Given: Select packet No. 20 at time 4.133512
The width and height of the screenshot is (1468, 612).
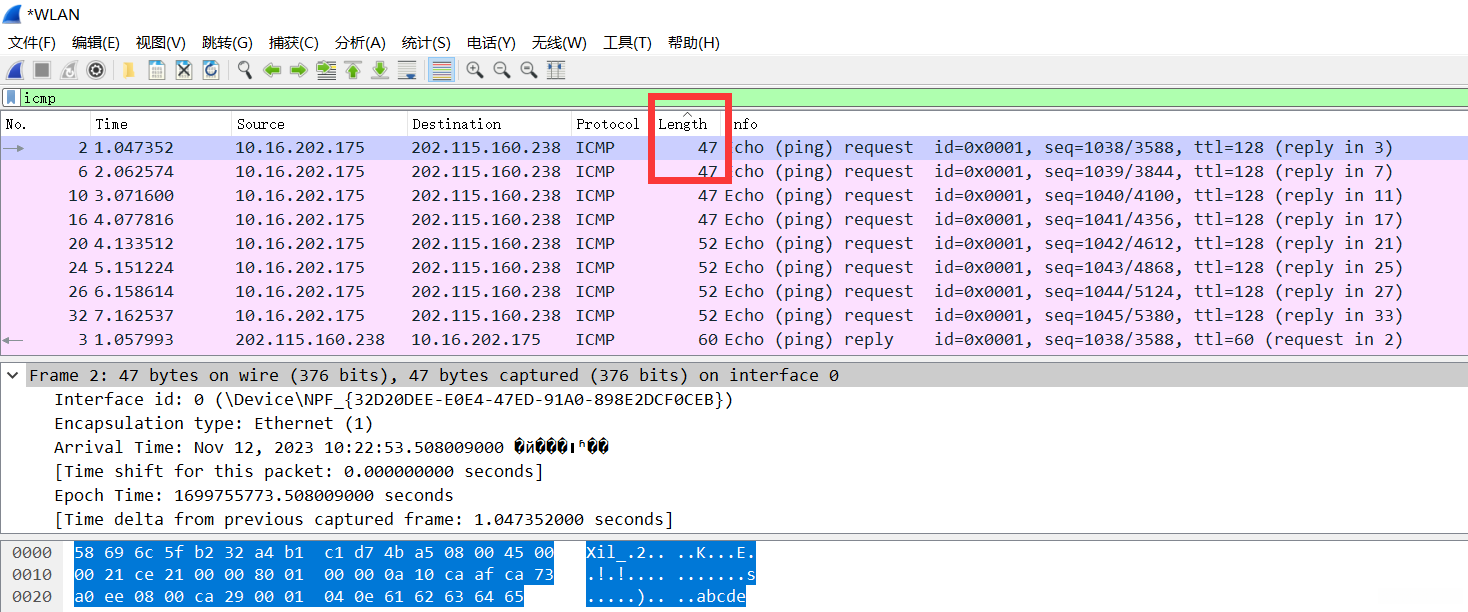Looking at the screenshot, I should tap(734, 244).
